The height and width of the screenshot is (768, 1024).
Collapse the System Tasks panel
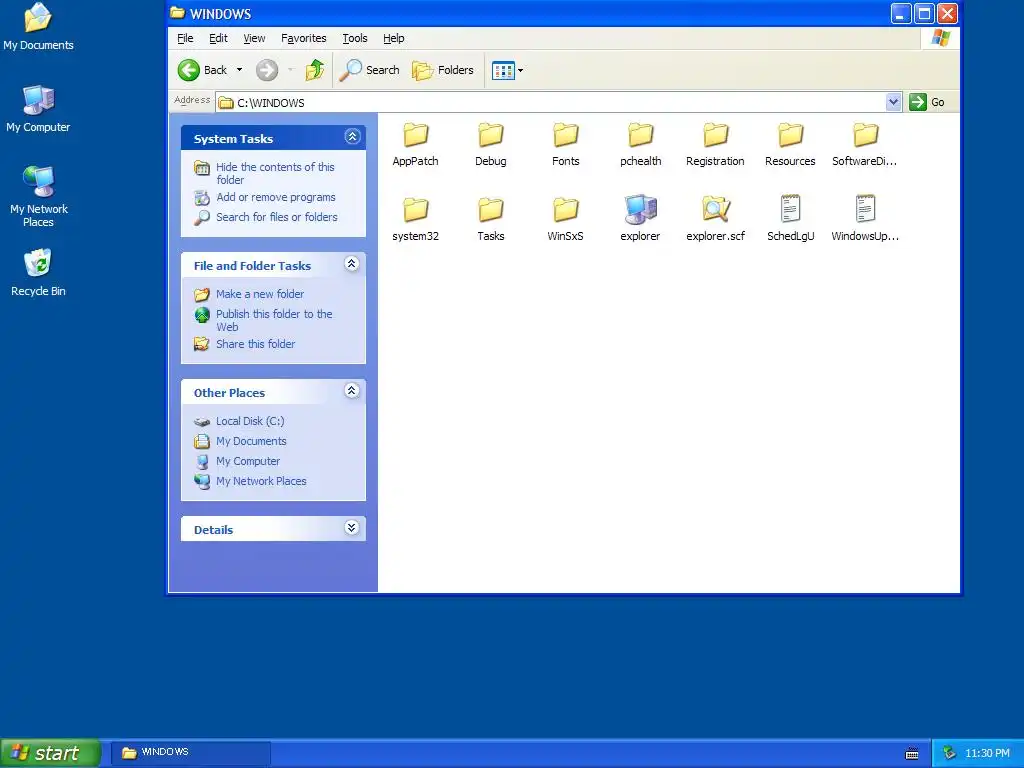coord(352,136)
